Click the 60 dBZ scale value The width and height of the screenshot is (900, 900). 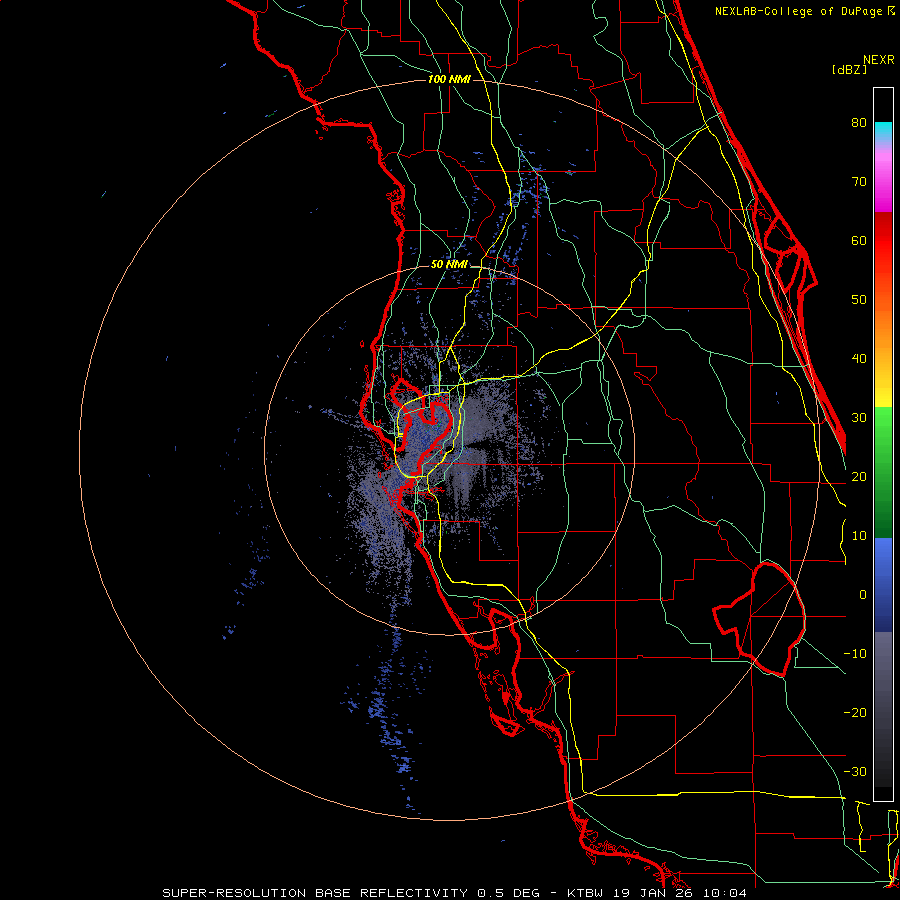click(x=859, y=240)
